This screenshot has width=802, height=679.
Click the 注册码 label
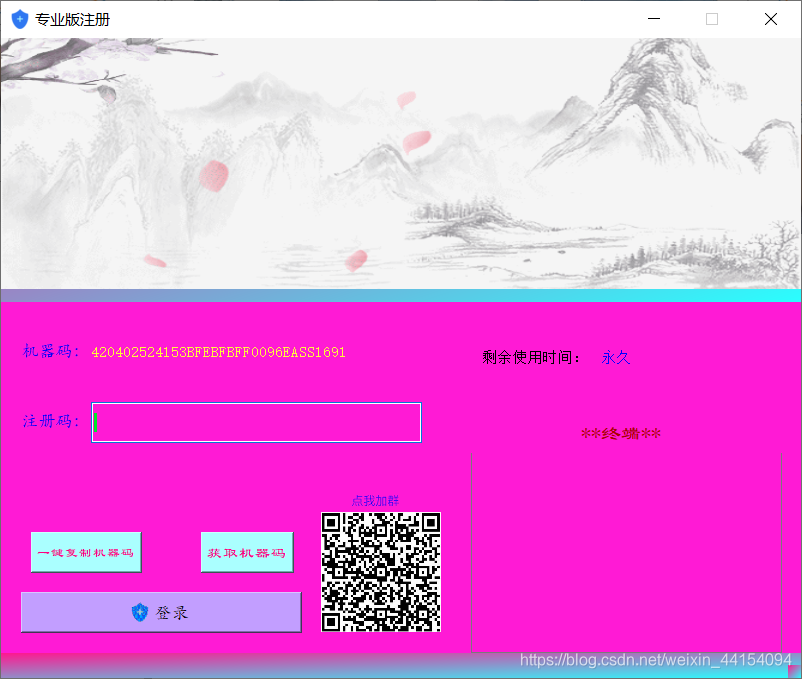51,421
